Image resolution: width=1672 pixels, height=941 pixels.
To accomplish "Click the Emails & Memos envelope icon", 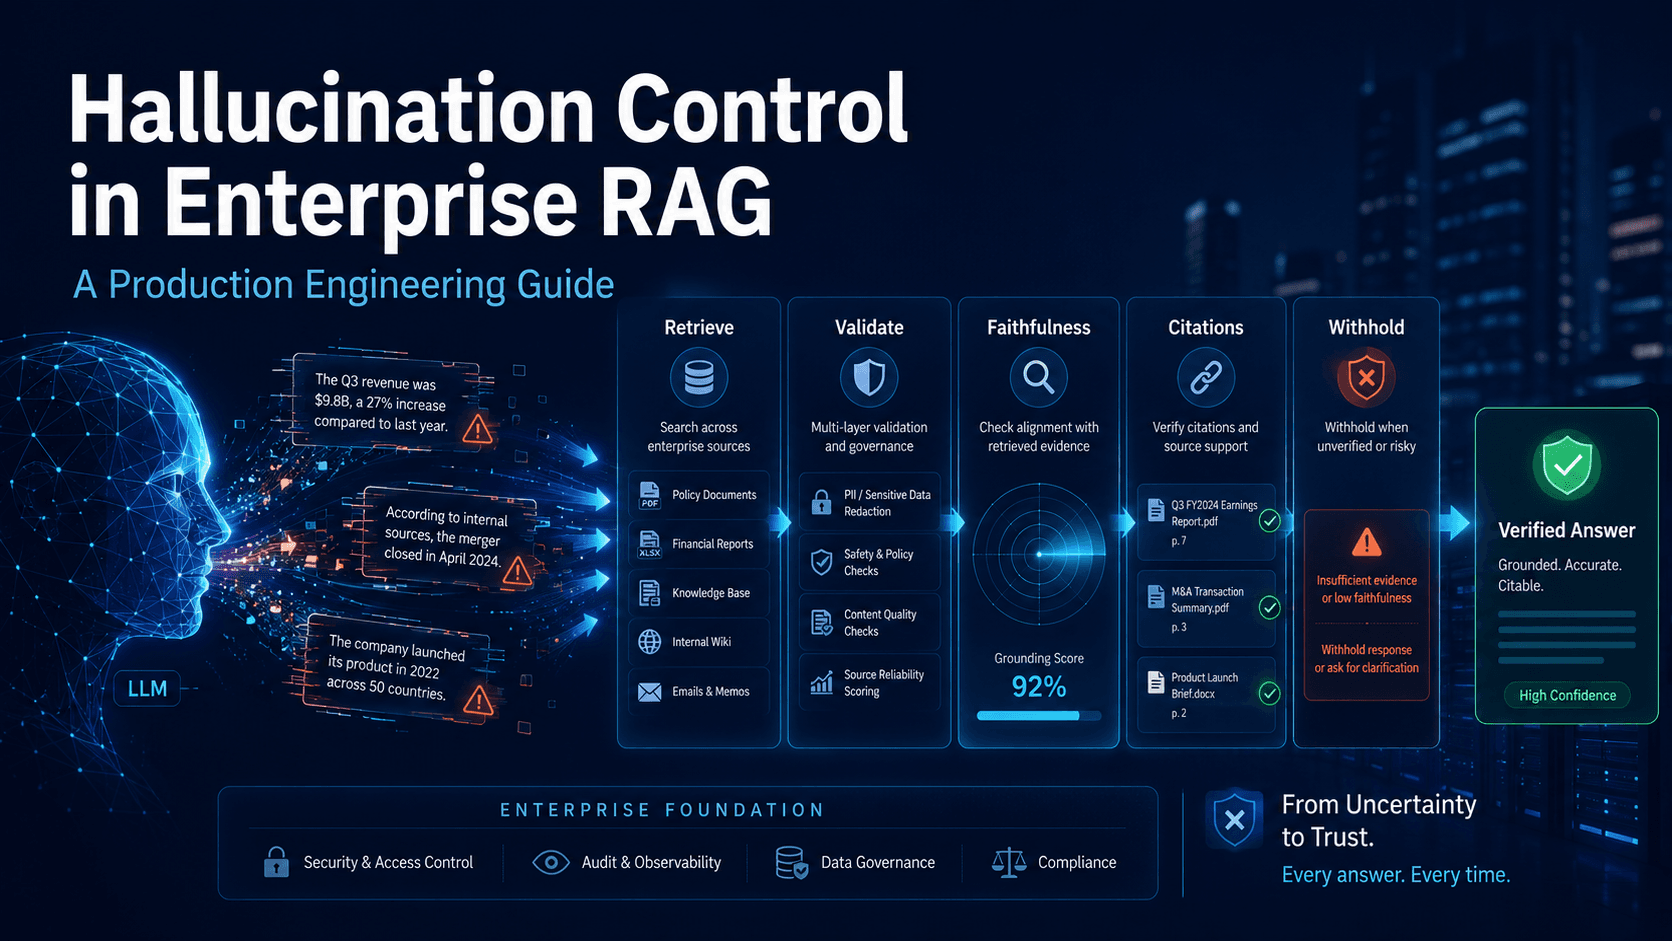I will 650,691.
